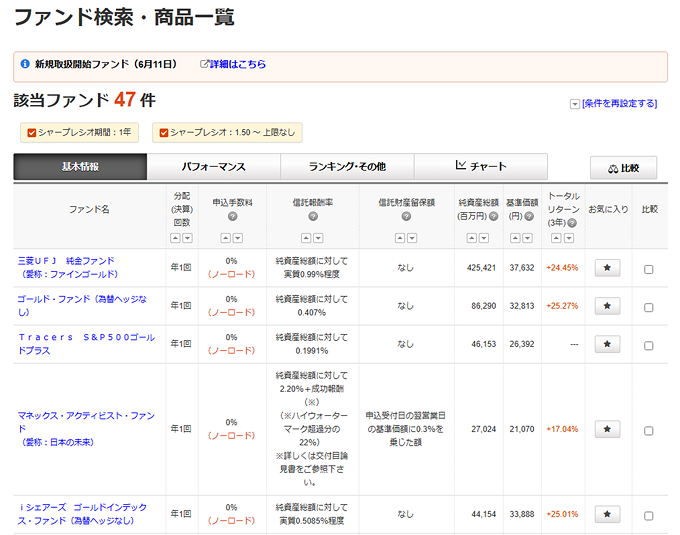The width and height of the screenshot is (680, 535).
Task: Favorite ゴールド・ファンド (為替ヘッジなし) with star
Action: [x=608, y=306]
